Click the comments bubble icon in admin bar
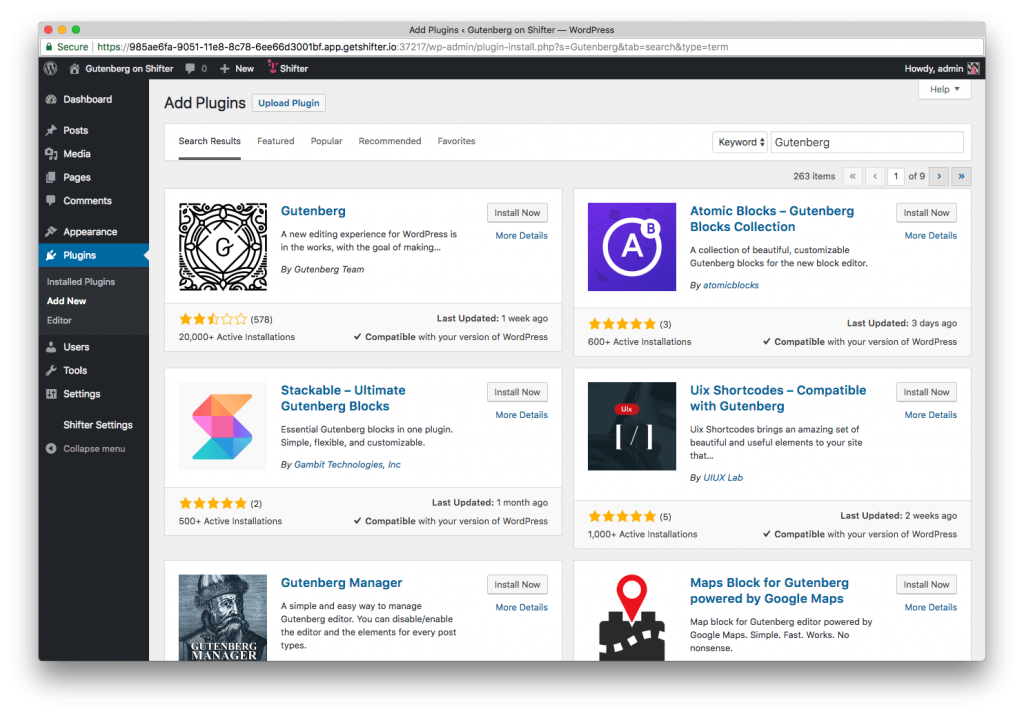This screenshot has height=716, width=1024. (x=190, y=69)
